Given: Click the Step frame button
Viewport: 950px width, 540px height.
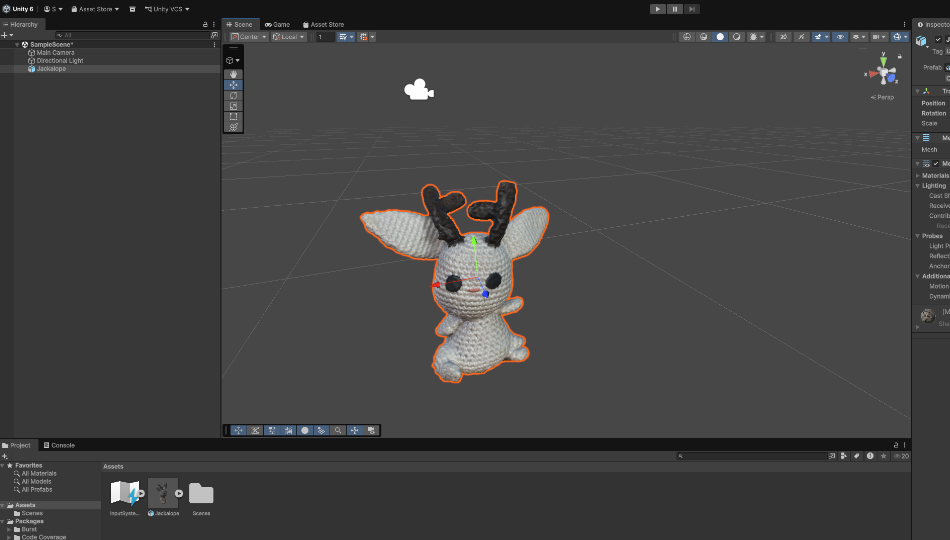Looking at the screenshot, I should point(691,9).
